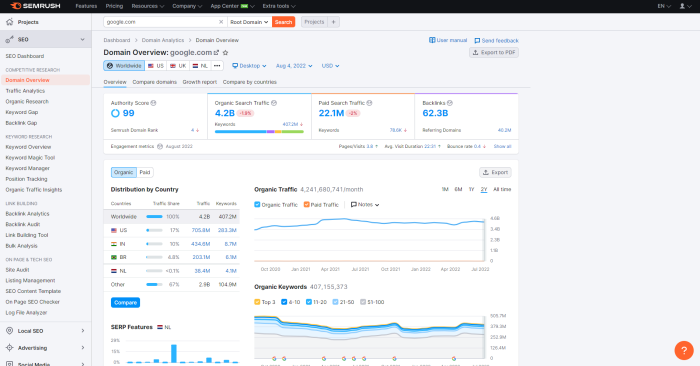Click the SEO section icon in sidebar
This screenshot has width=700, height=366.
(x=9, y=40)
